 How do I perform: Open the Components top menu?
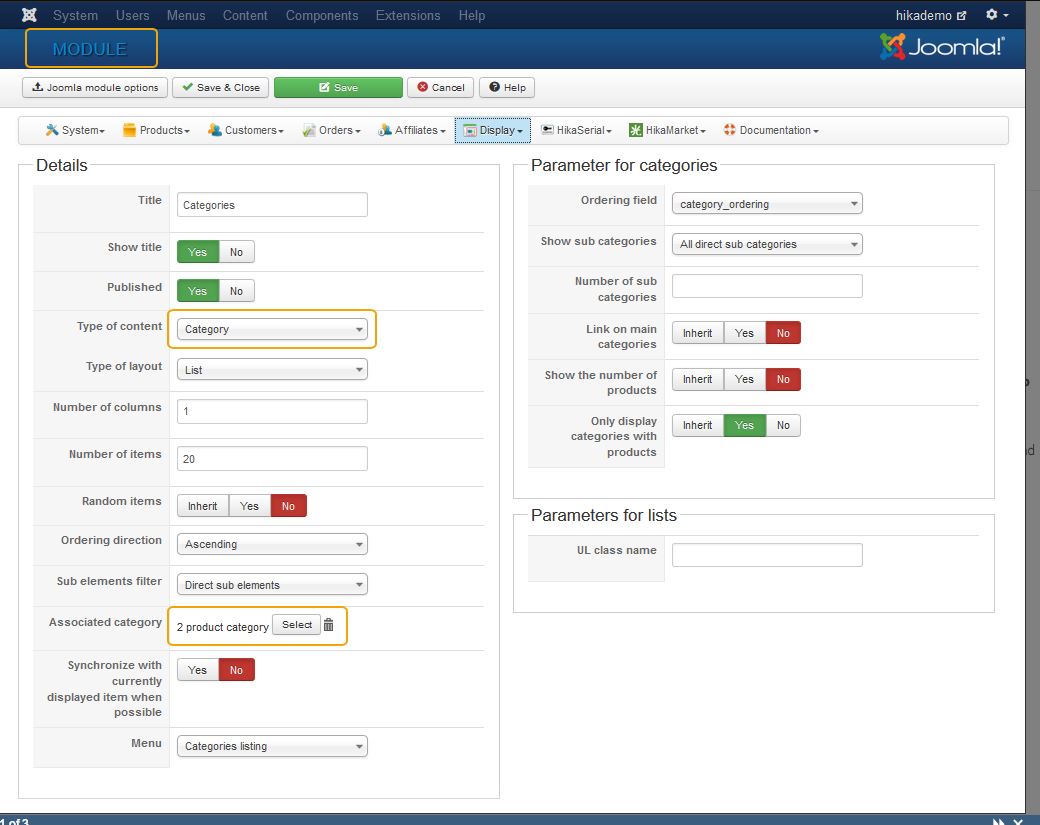[x=322, y=15]
